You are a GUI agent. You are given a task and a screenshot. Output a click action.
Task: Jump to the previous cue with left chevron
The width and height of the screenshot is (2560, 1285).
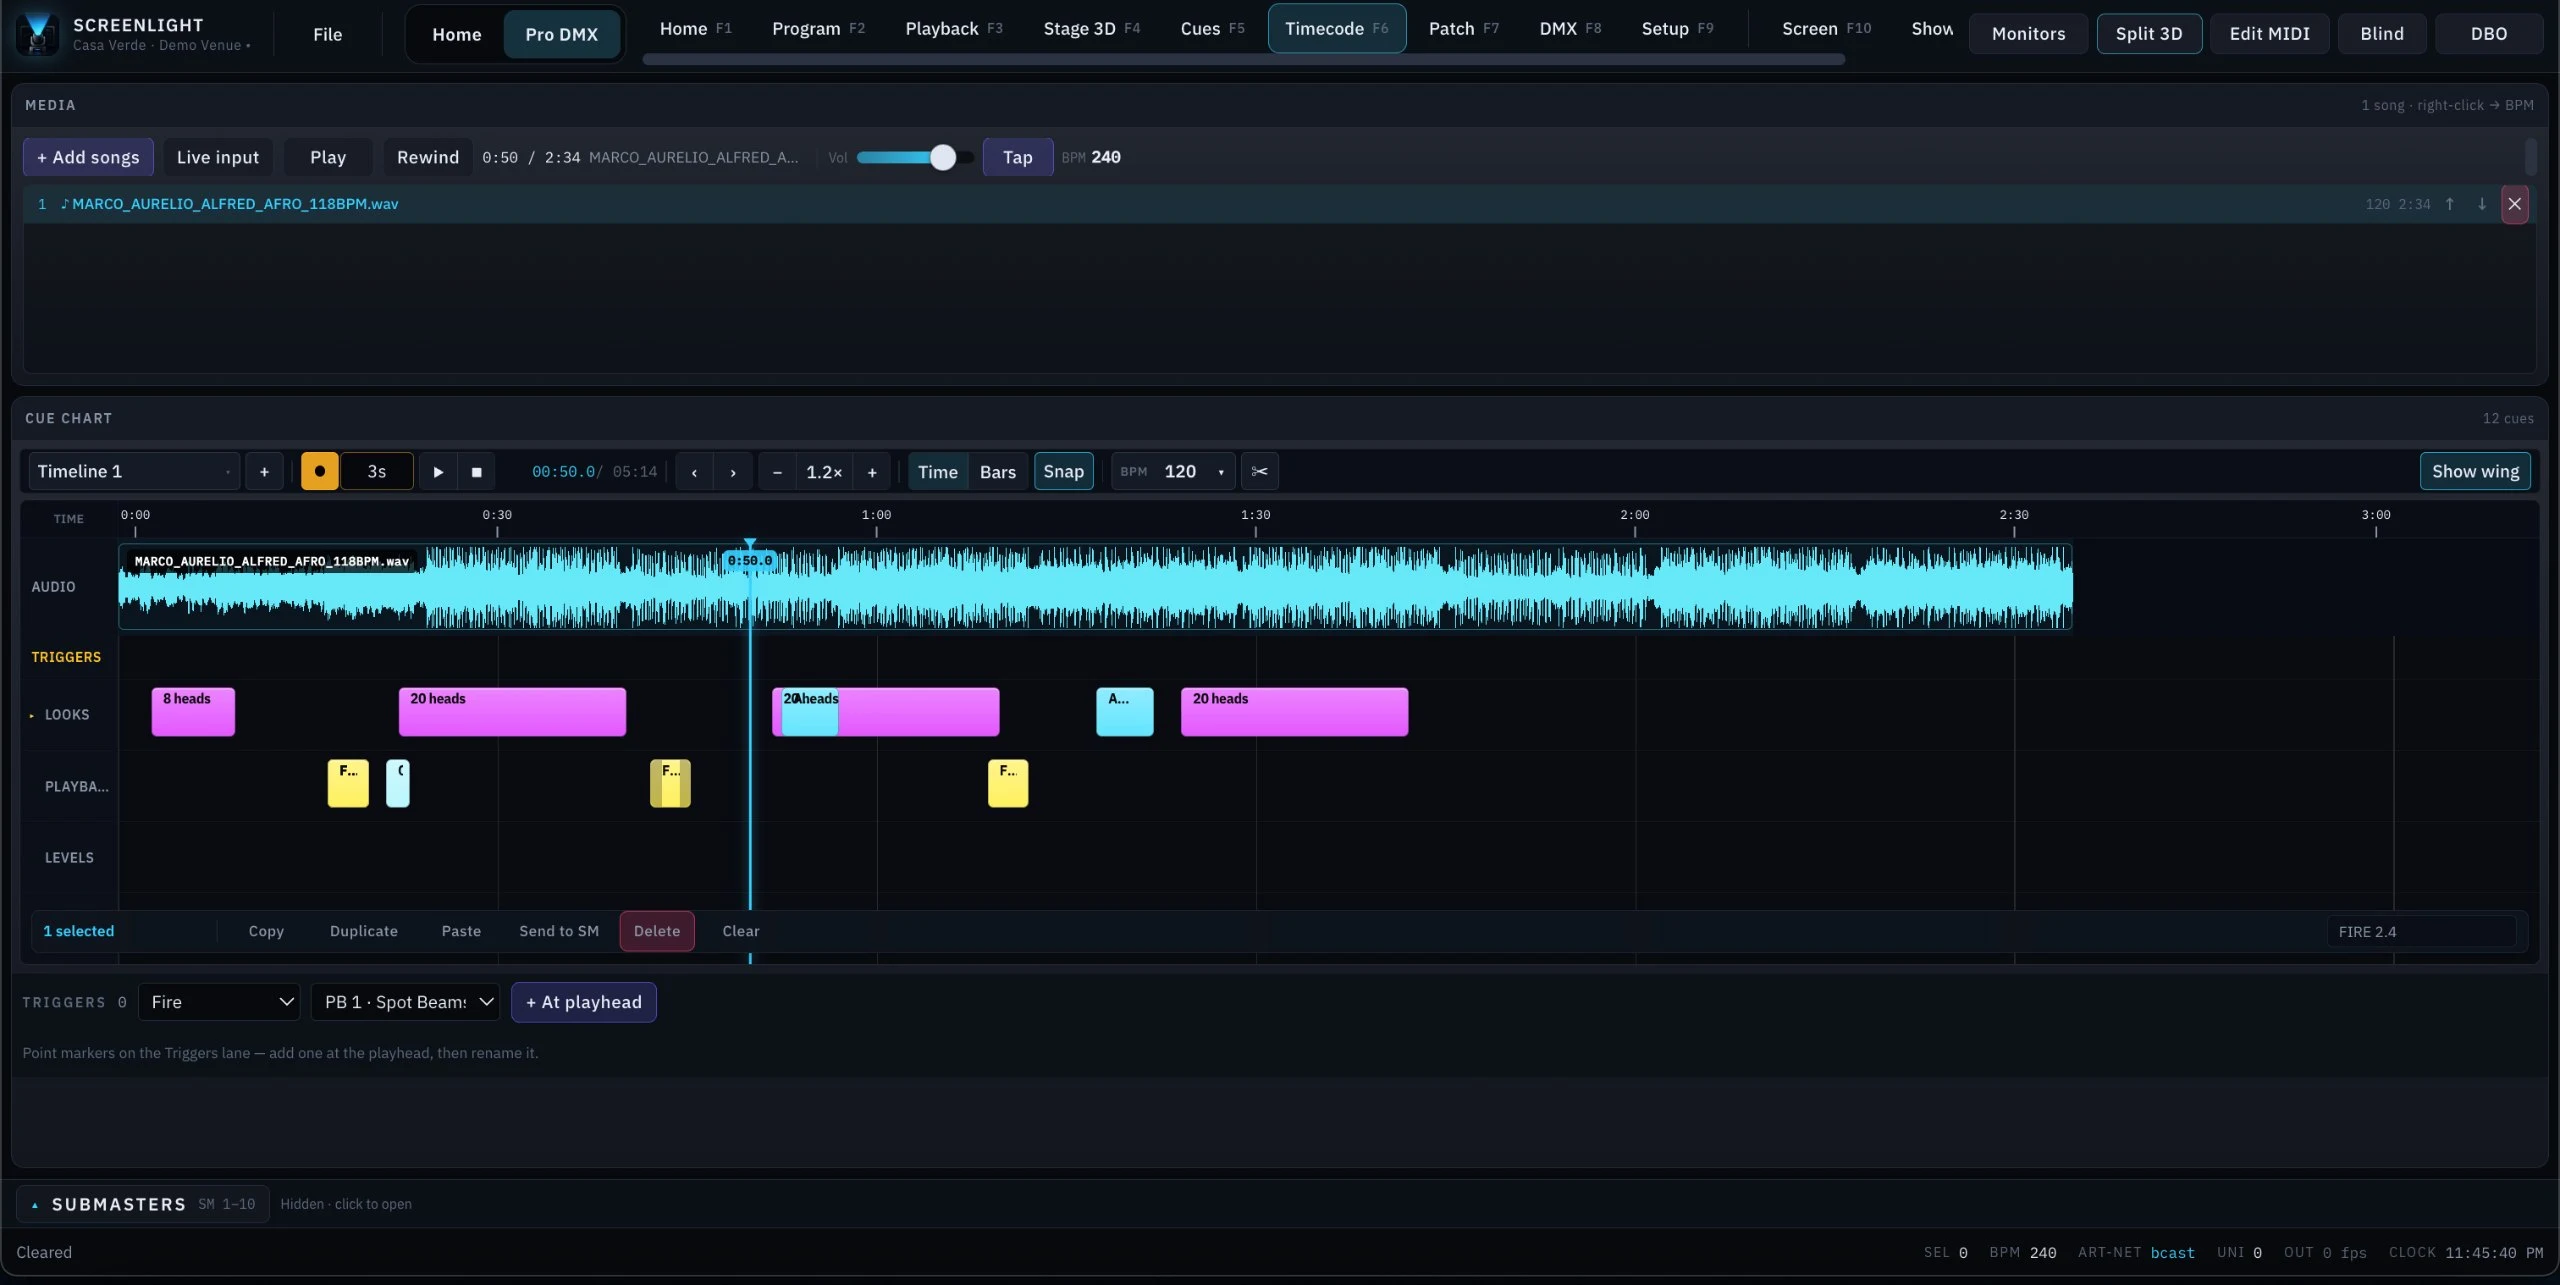pos(694,471)
